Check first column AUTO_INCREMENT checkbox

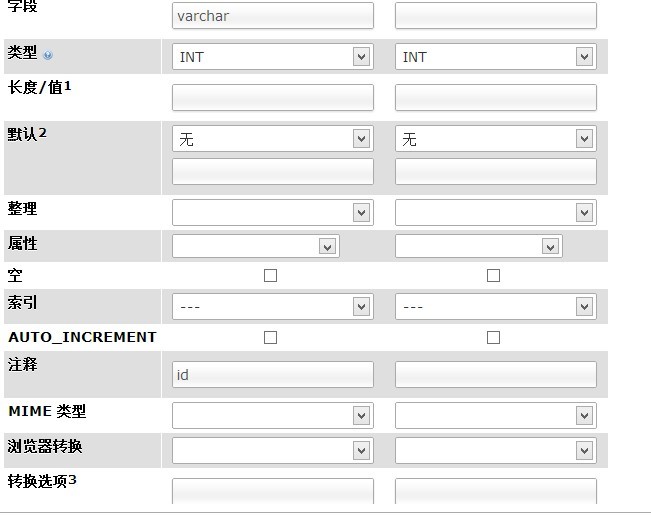[x=270, y=337]
